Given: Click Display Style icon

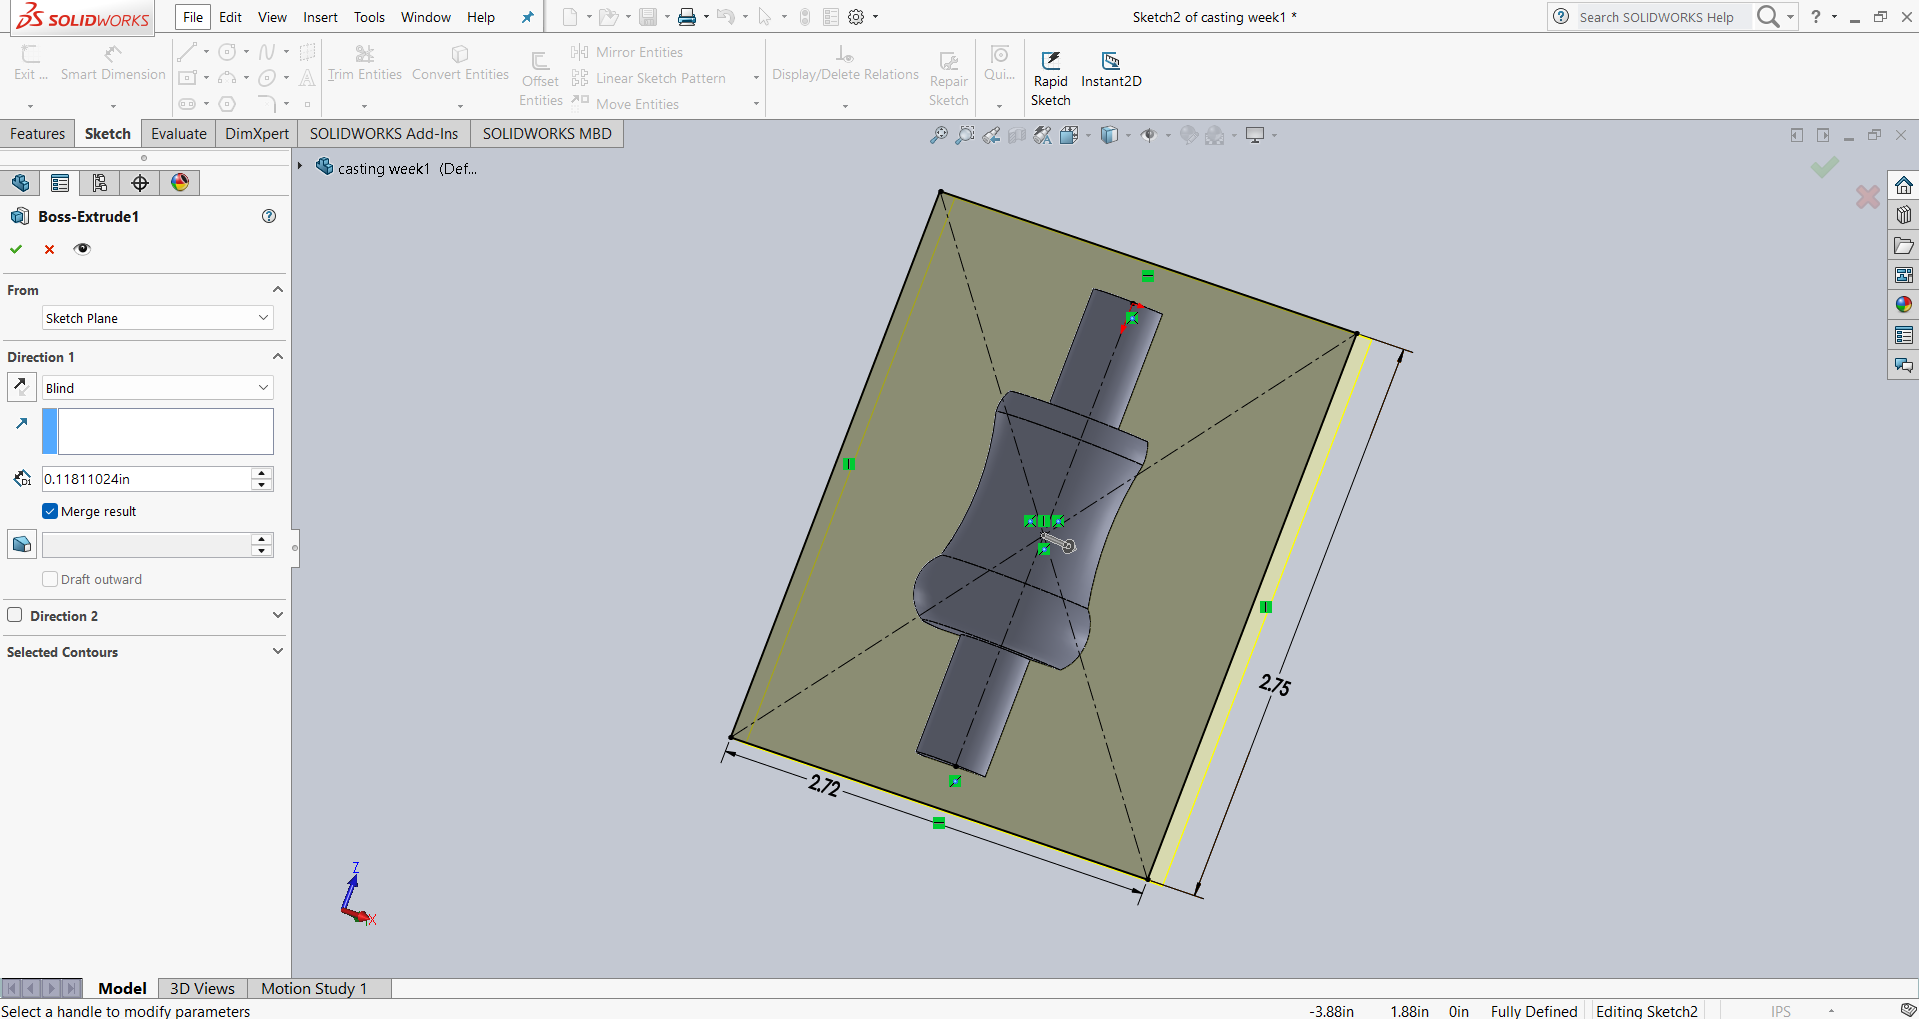Looking at the screenshot, I should click(x=1109, y=135).
